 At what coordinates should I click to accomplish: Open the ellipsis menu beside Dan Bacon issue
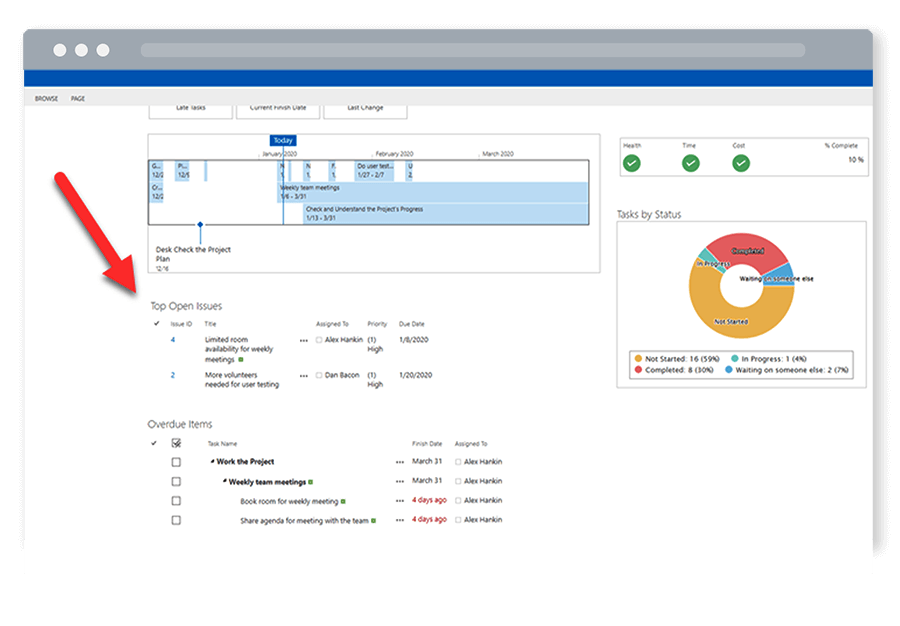[304, 375]
